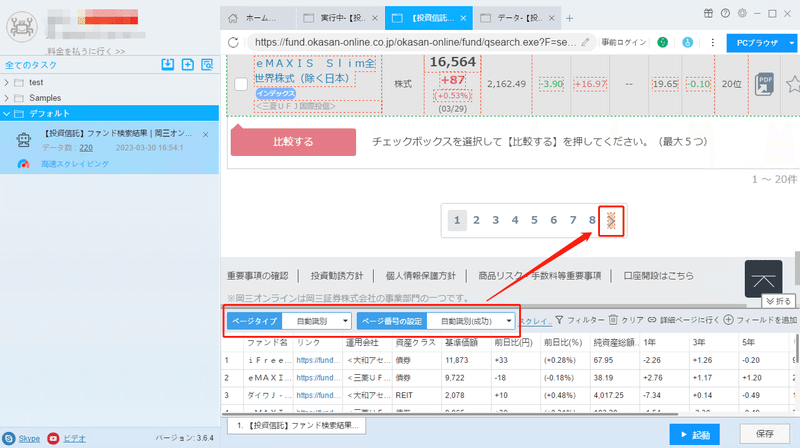Screen dimensions: 800x448
Task: Close the task item in sidebar
Action: (x=206, y=135)
